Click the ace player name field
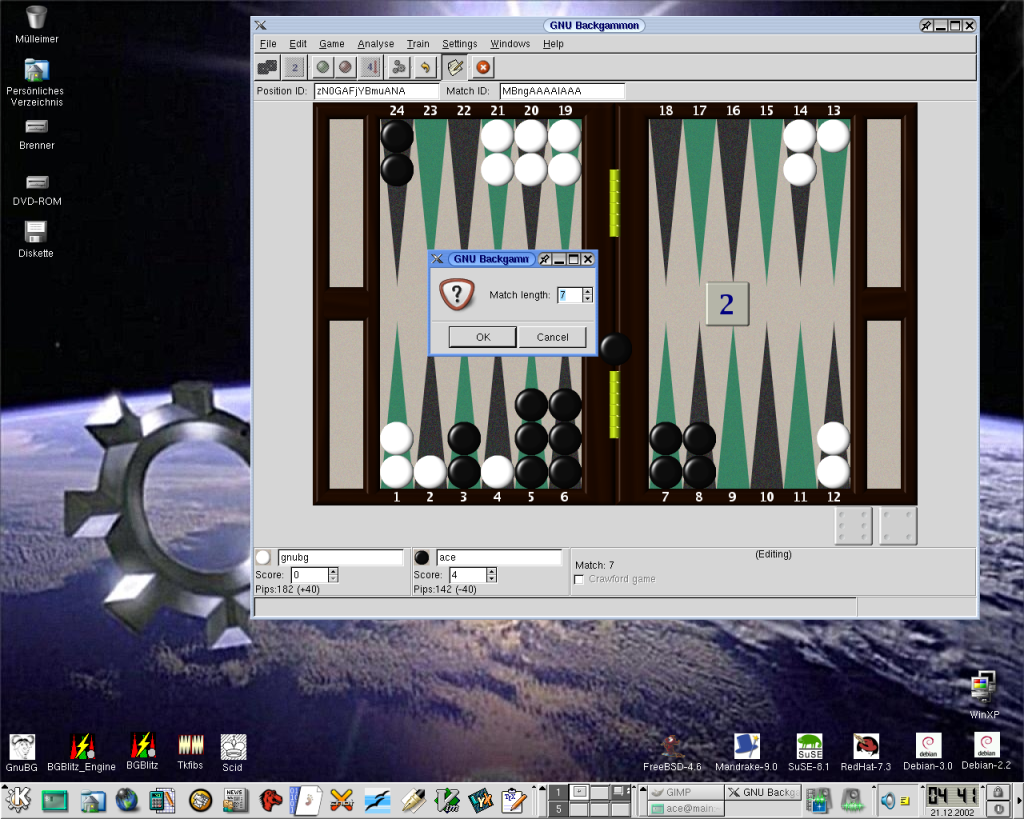The image size is (1024, 819). coord(499,557)
